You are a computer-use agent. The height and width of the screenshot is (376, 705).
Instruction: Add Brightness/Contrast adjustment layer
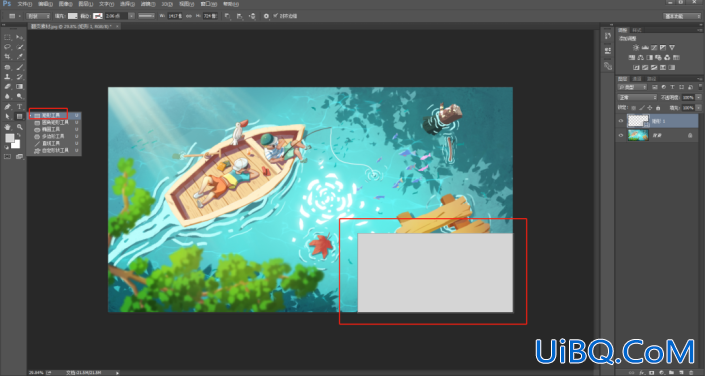[635, 47]
